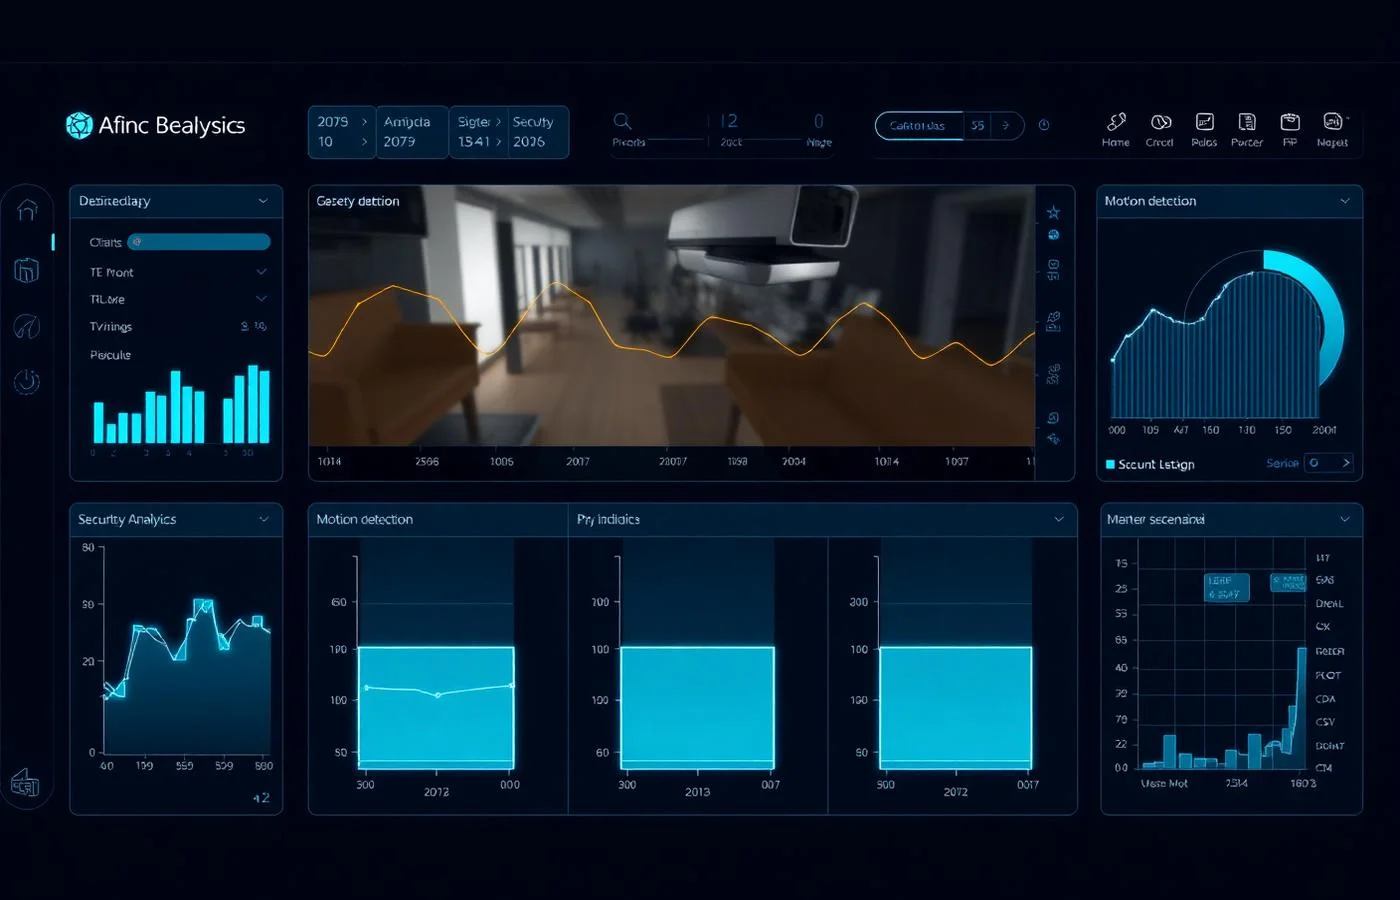Collapse the top Motion detection panel chevron
This screenshot has width=1400, height=900.
point(1345,201)
